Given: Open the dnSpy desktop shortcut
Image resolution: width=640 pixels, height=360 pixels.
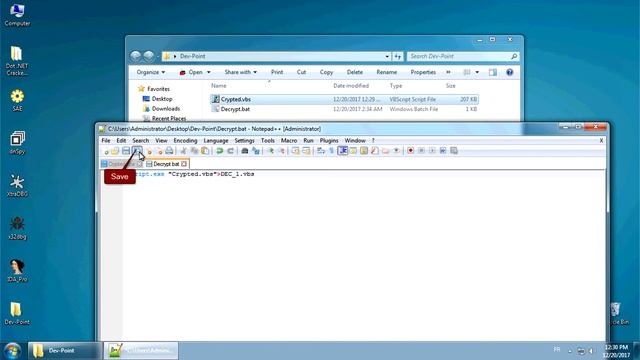Looking at the screenshot, I should coord(17,143).
